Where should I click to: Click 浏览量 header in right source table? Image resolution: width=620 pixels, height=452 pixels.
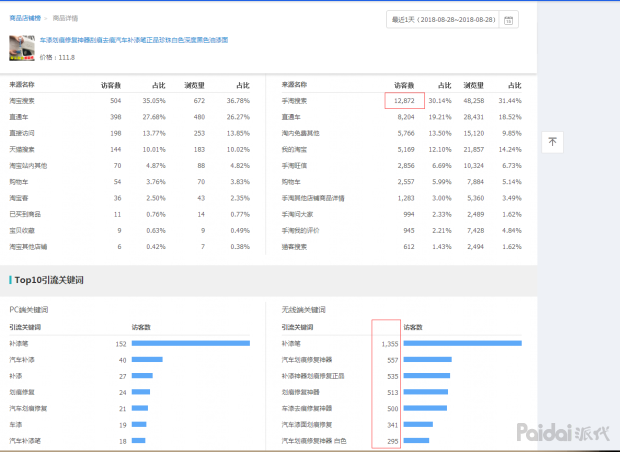click(x=473, y=85)
